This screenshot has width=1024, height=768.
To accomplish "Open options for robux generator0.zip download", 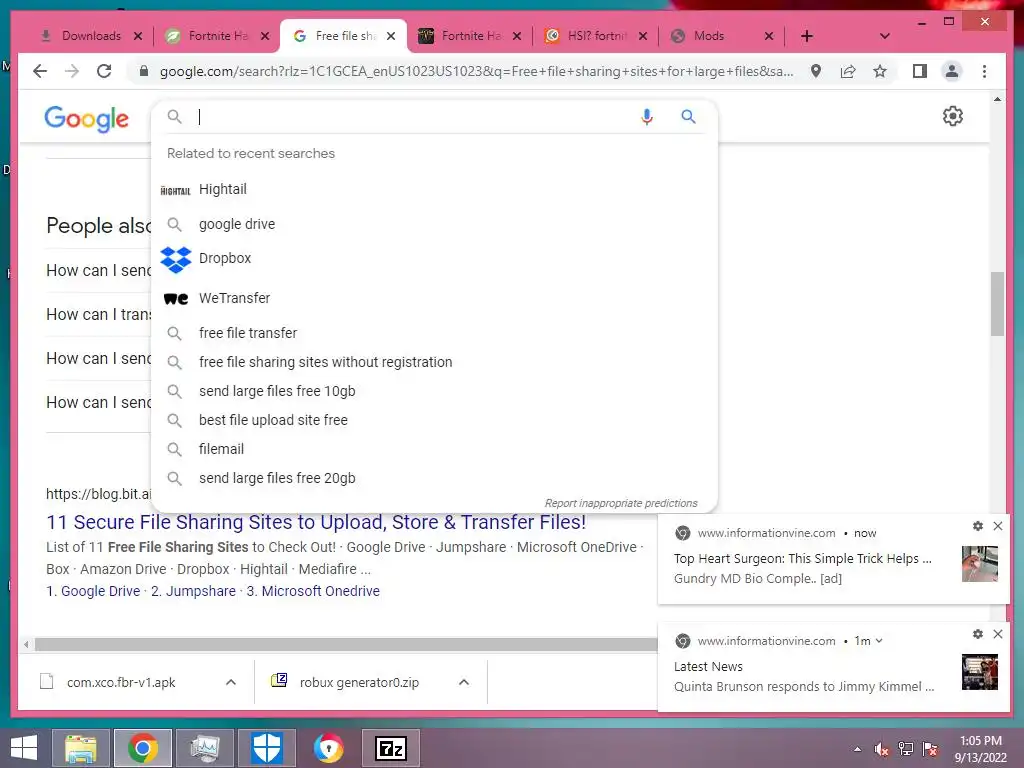I will tap(464, 682).
